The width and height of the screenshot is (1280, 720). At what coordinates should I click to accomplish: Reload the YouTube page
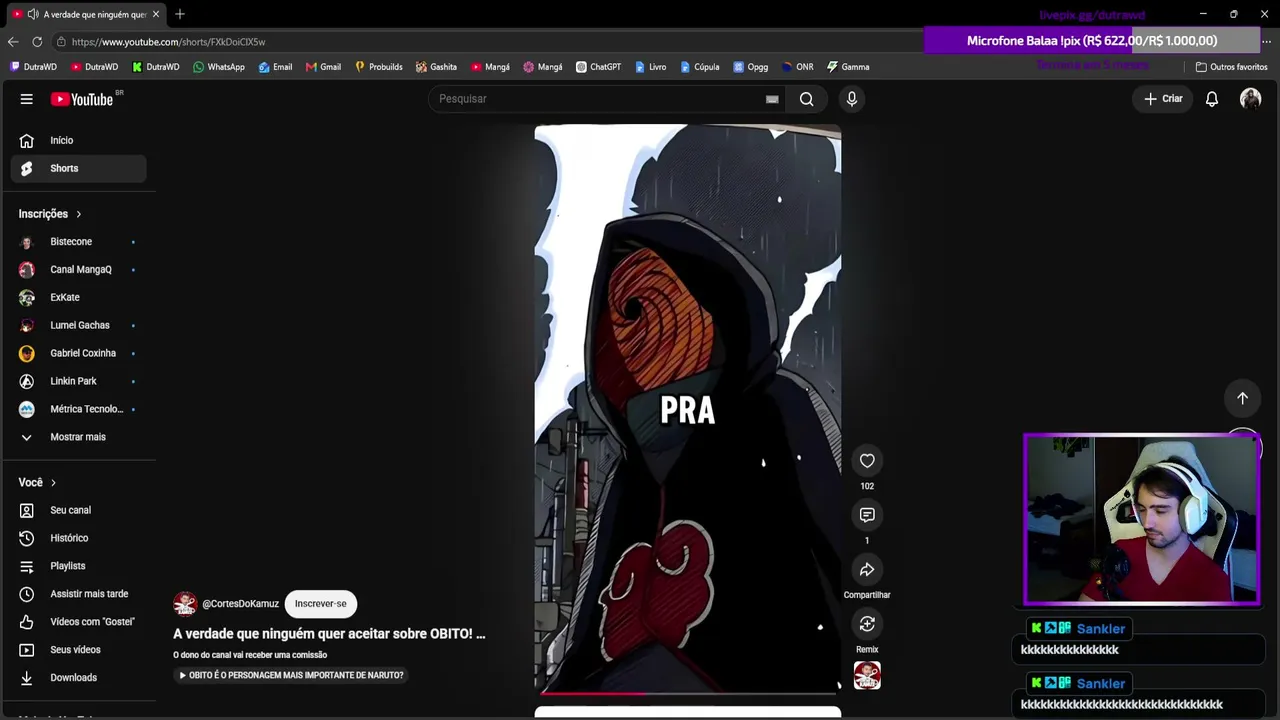(37, 42)
